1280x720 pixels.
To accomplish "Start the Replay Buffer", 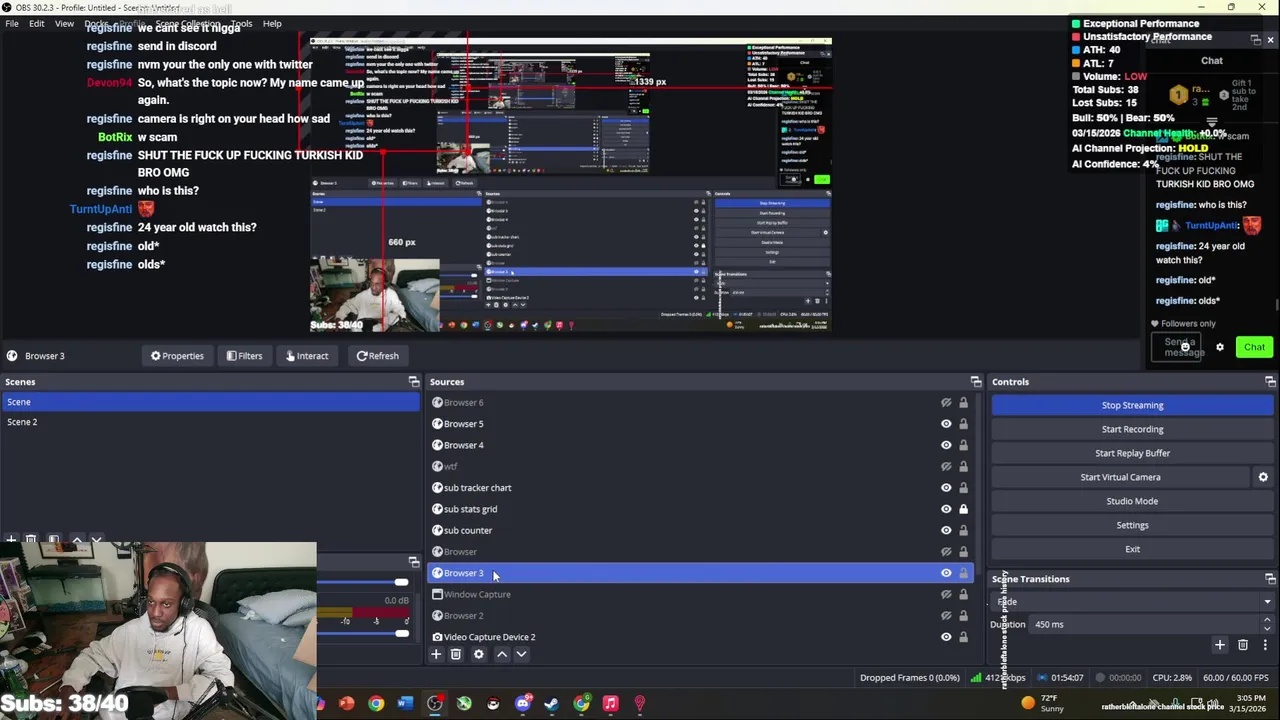I will click(x=1132, y=453).
